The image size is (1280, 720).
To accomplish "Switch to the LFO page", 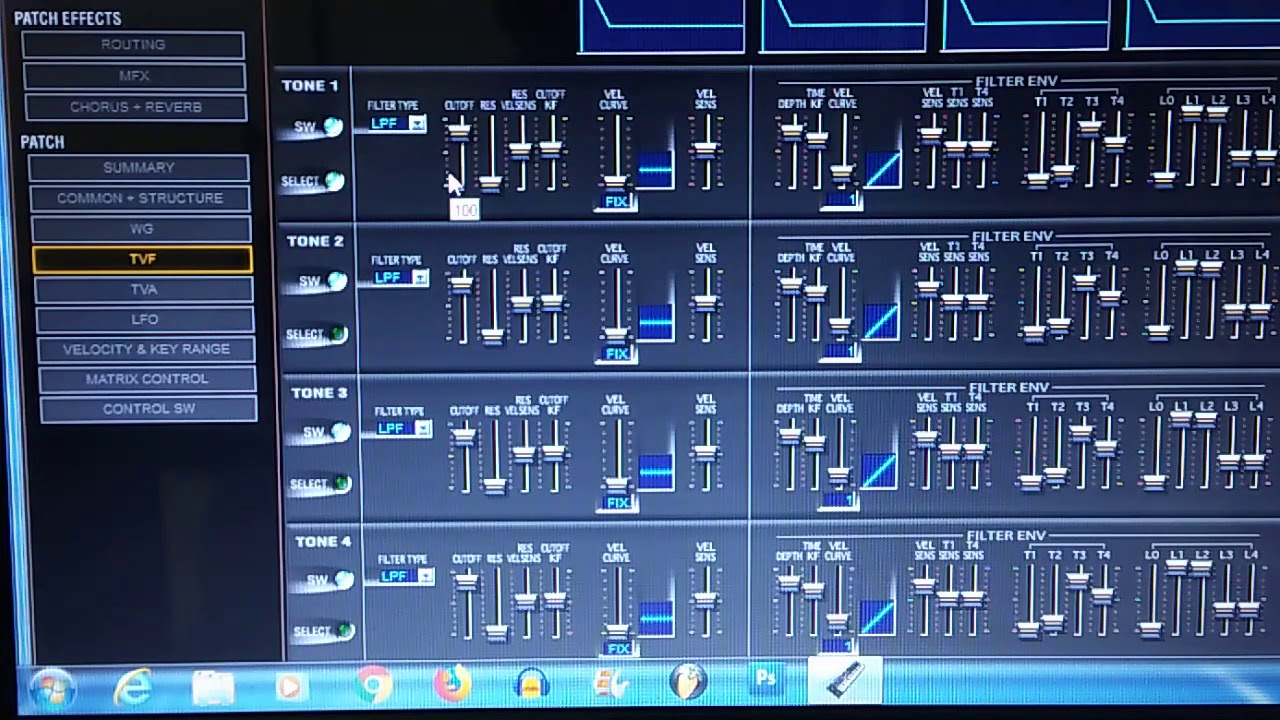I will [x=145, y=319].
